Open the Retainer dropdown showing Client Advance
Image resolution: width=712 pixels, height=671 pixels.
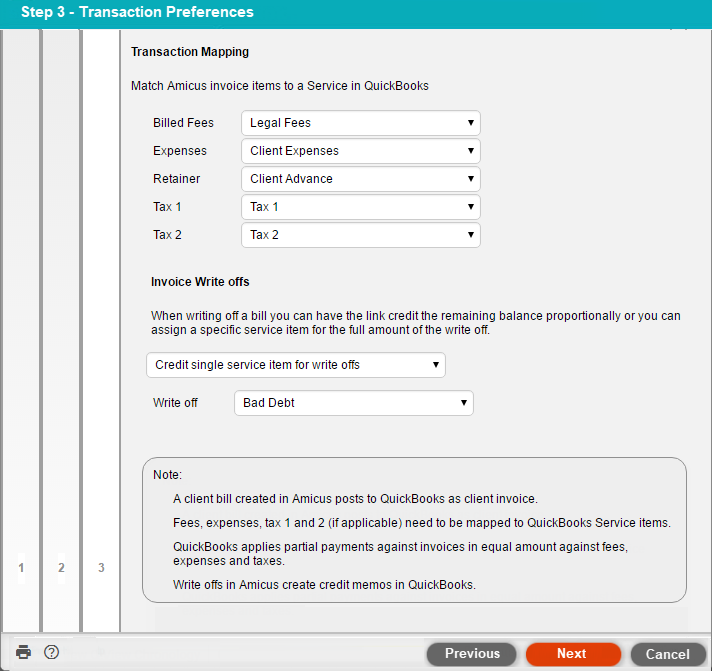click(x=361, y=179)
